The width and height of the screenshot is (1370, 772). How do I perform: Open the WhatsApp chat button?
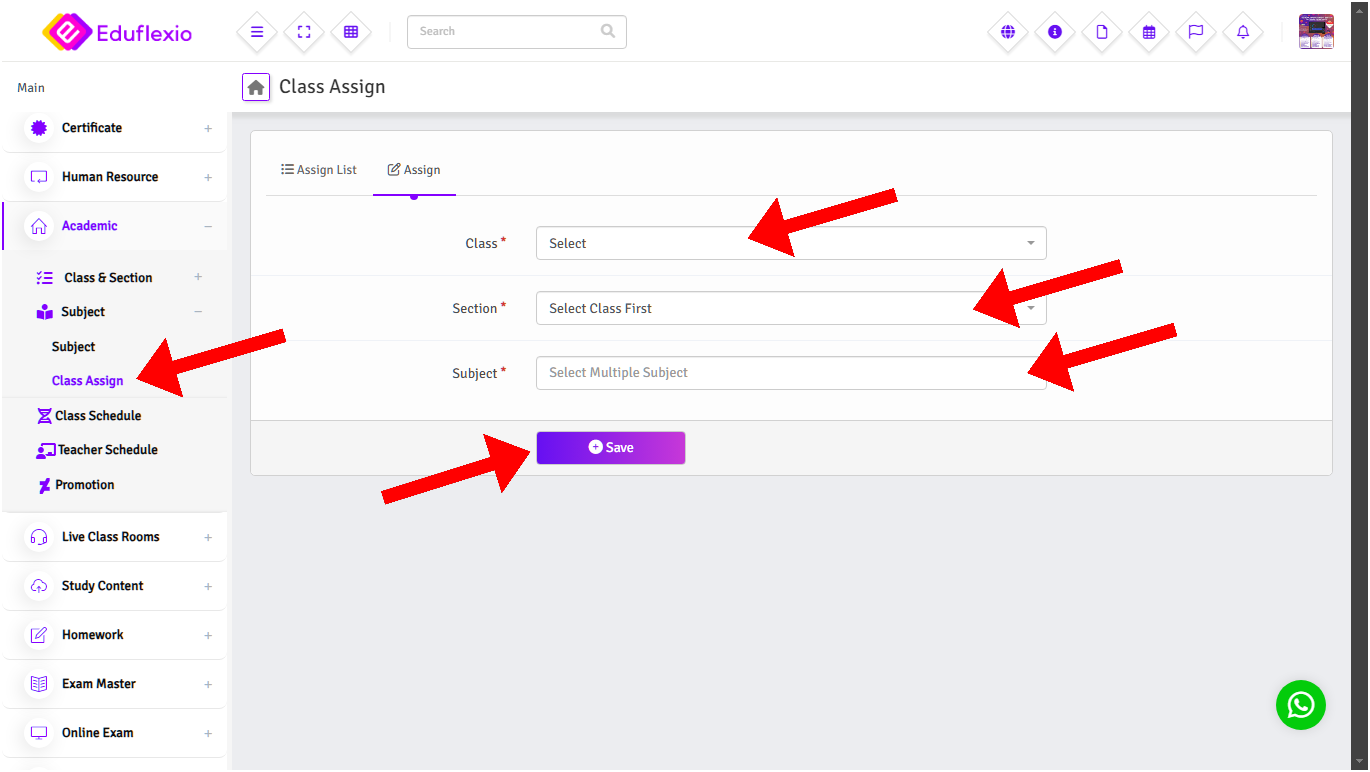point(1300,705)
